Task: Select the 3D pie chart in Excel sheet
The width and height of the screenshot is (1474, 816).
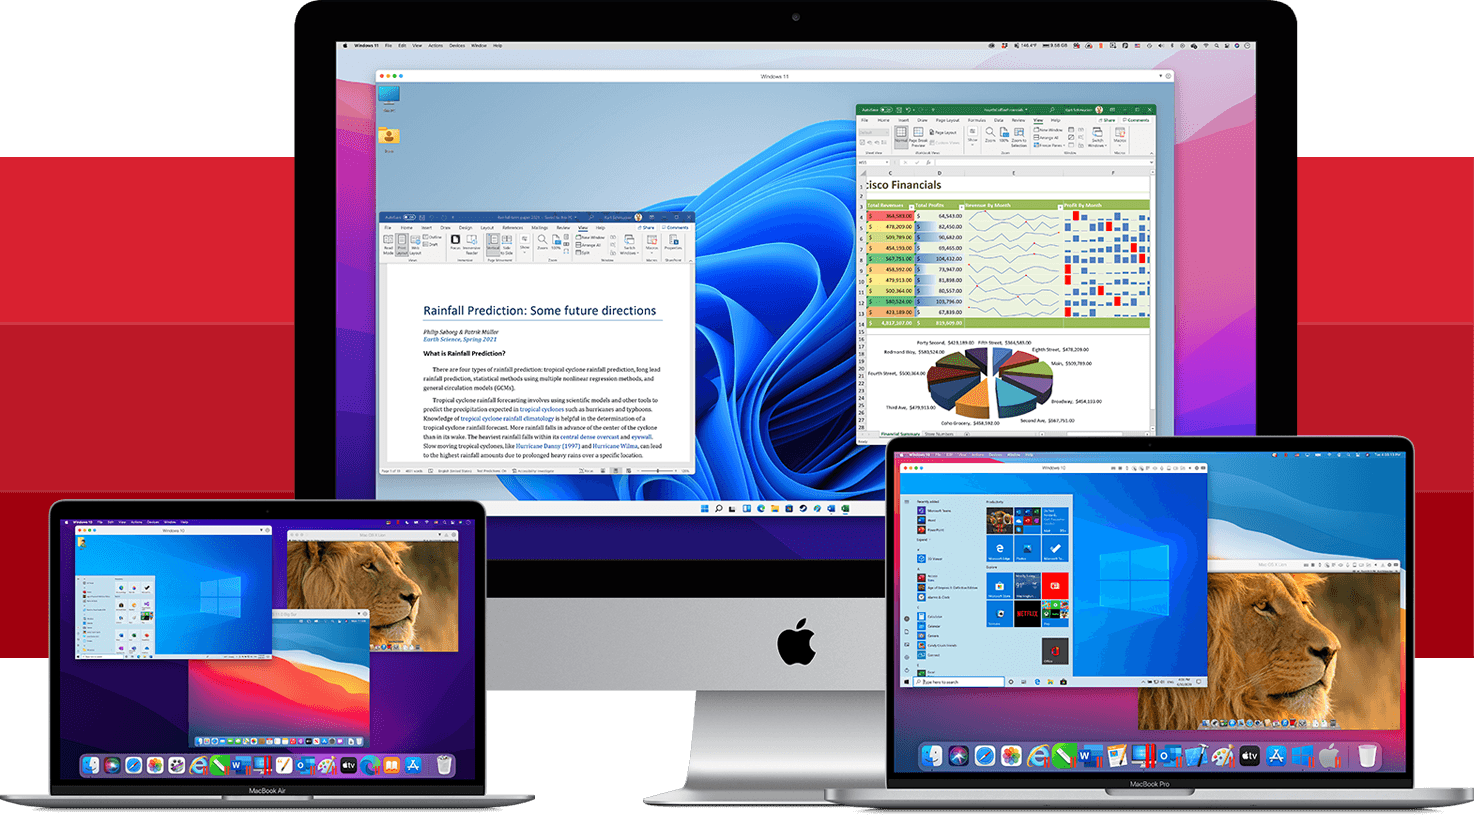Action: (x=990, y=382)
